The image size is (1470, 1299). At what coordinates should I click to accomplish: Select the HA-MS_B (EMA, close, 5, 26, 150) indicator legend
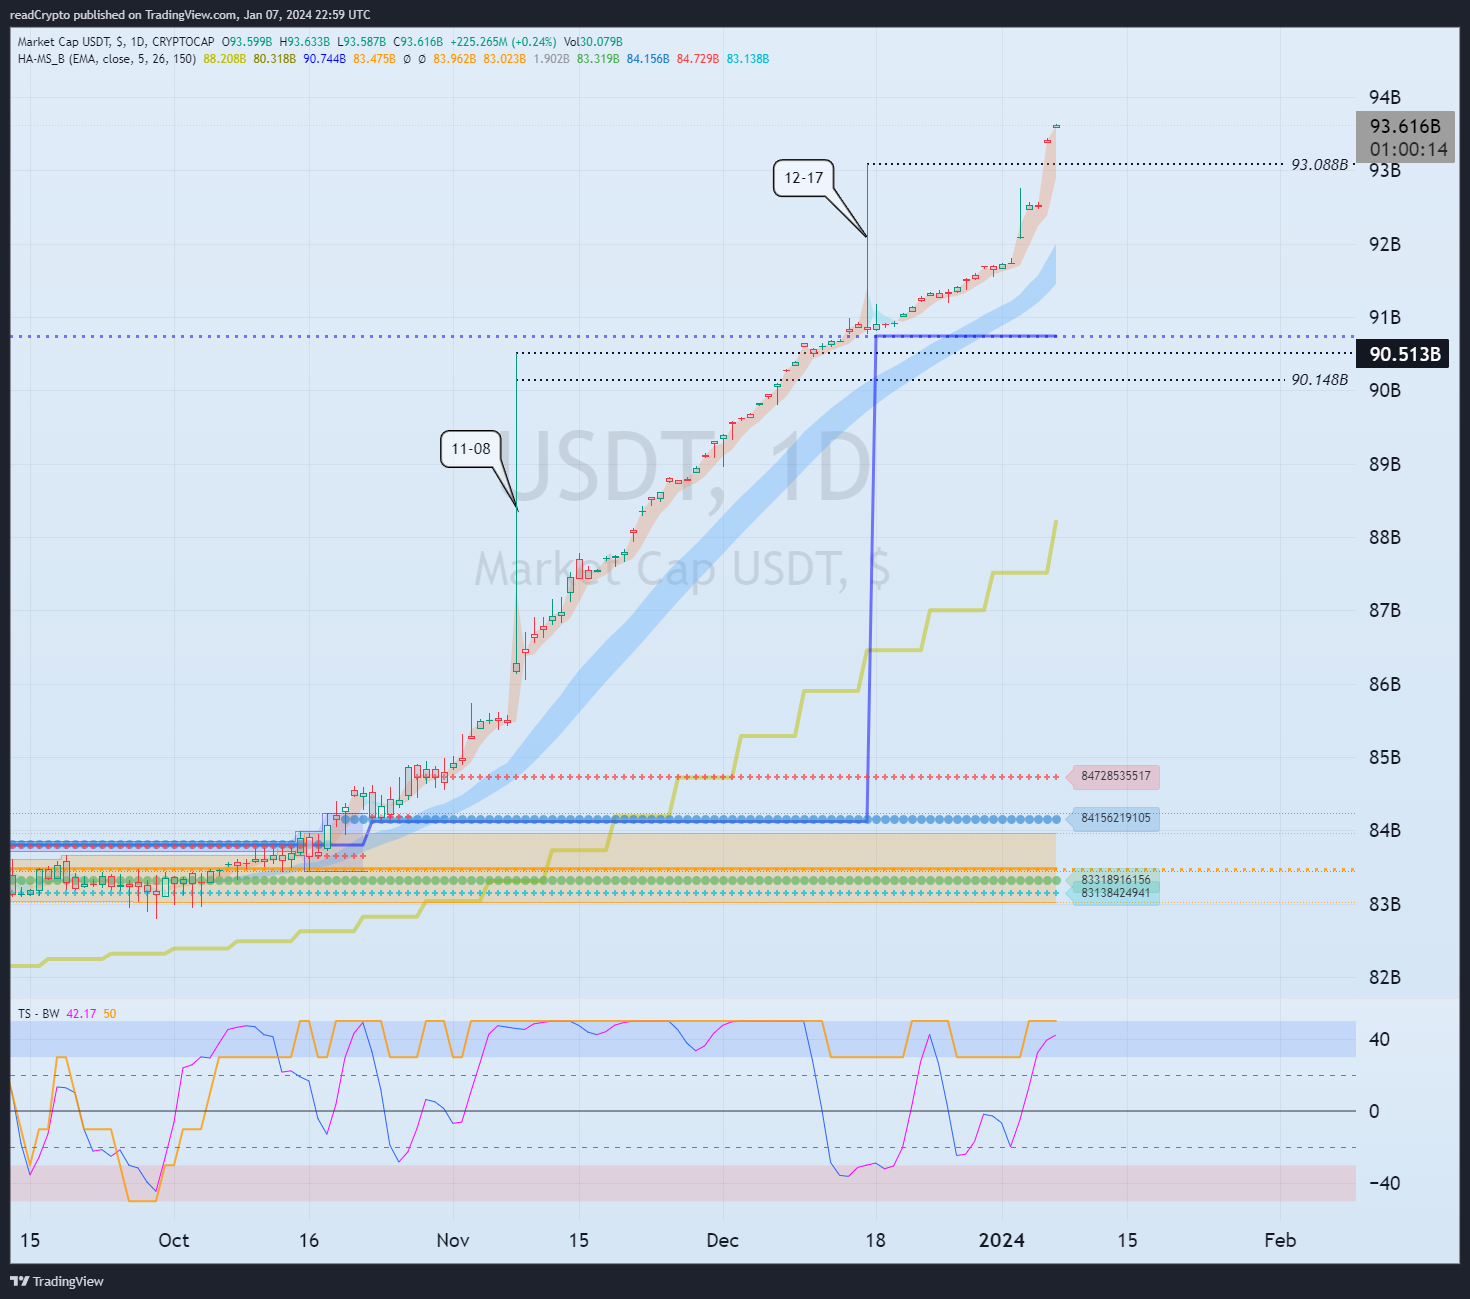click(x=107, y=59)
